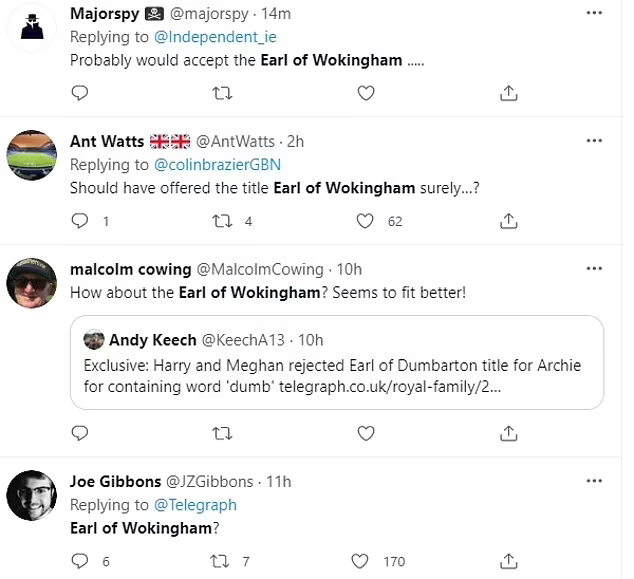Open malcolm cowing's profile picture
Screen dimensions: 634x579
[x=30, y=284]
